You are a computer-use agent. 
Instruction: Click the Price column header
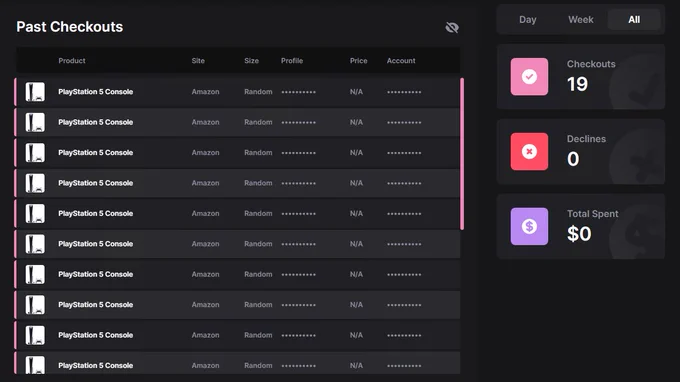(x=359, y=61)
